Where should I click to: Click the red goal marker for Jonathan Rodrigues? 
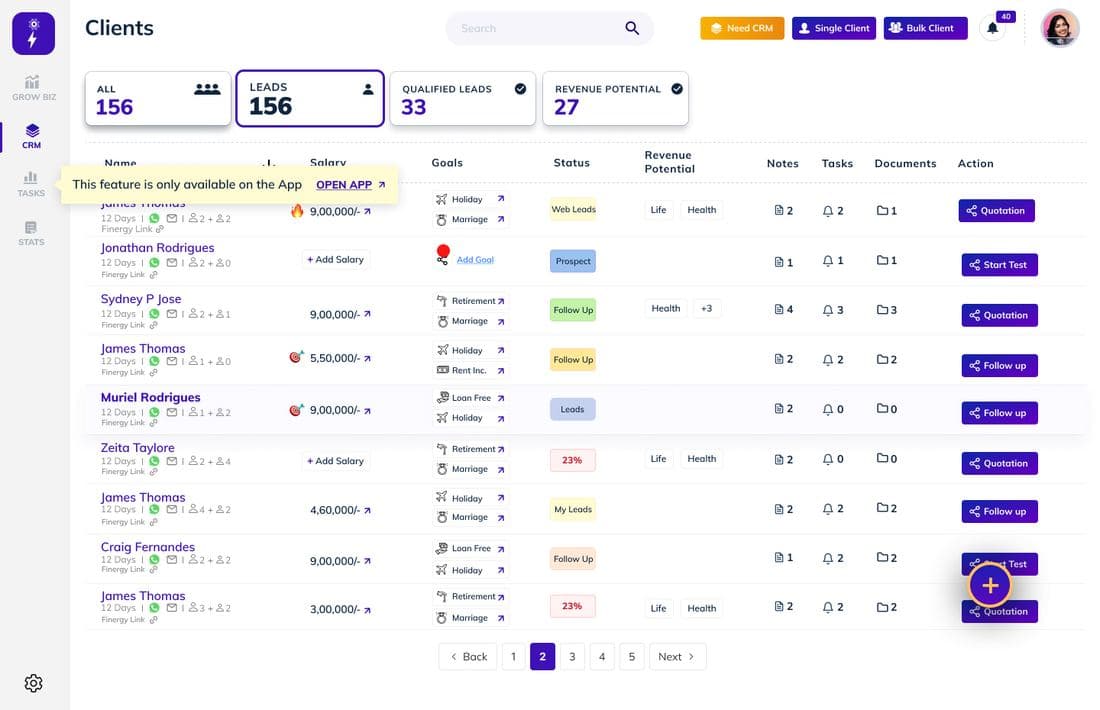click(443, 251)
